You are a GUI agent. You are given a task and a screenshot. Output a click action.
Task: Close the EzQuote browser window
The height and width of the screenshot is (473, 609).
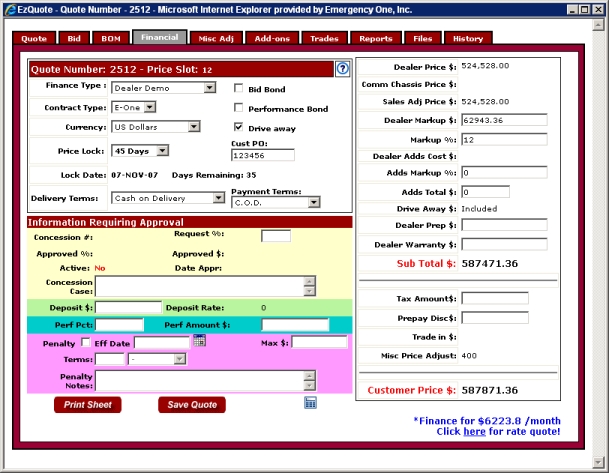pos(598,10)
